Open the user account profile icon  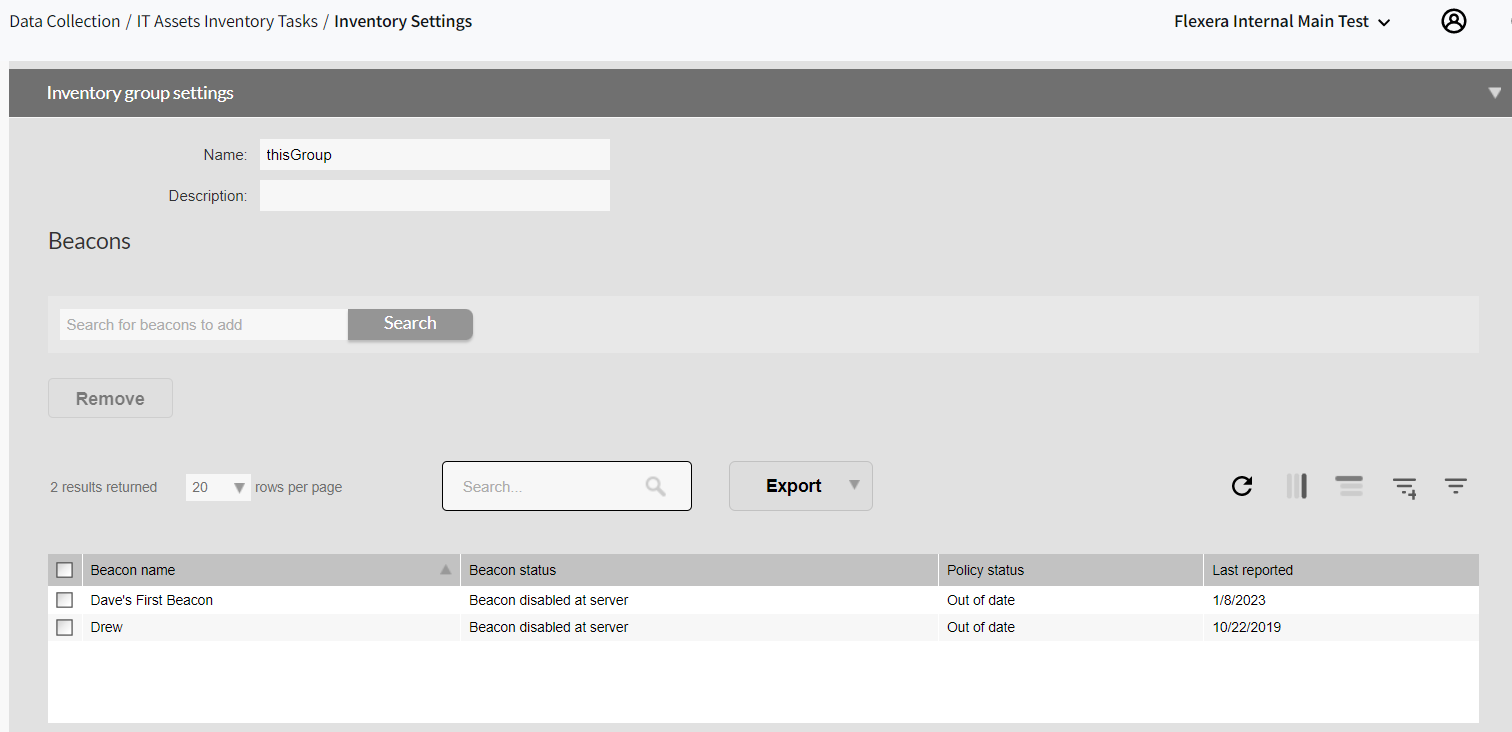point(1453,21)
